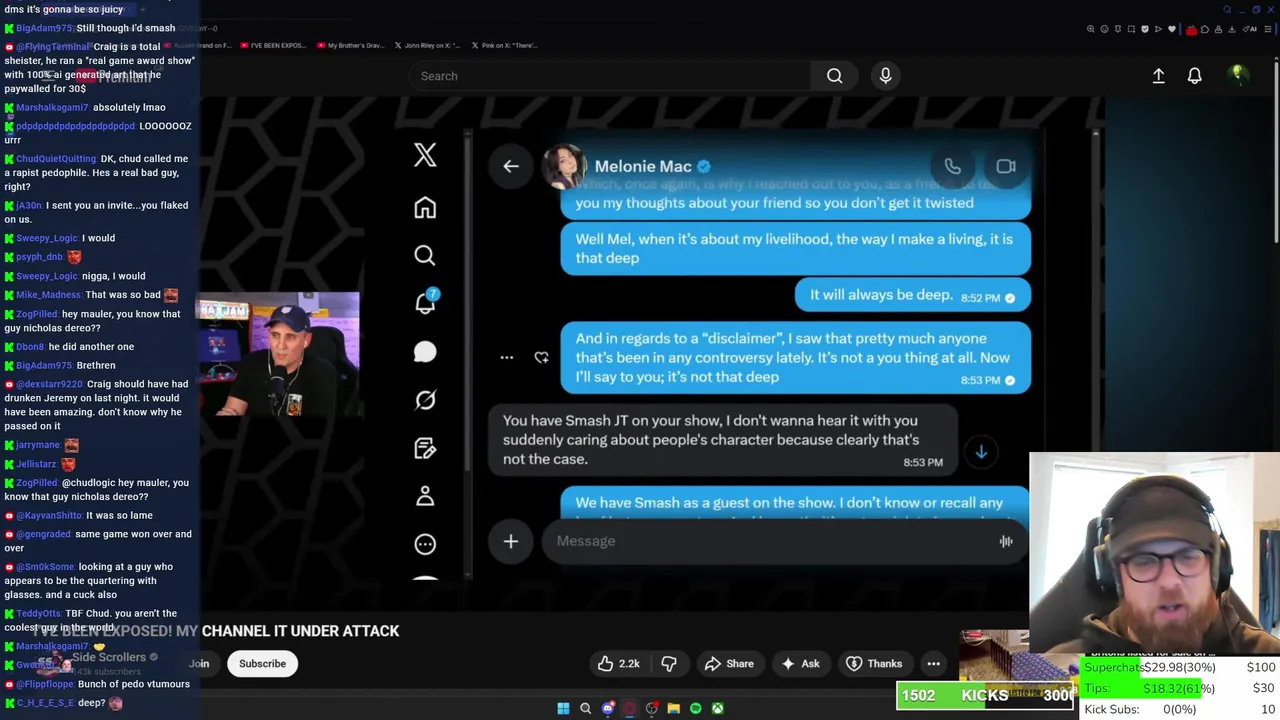The image size is (1280, 720).
Task: Open three-dot options beside disclaimer message
Action: [507, 357]
